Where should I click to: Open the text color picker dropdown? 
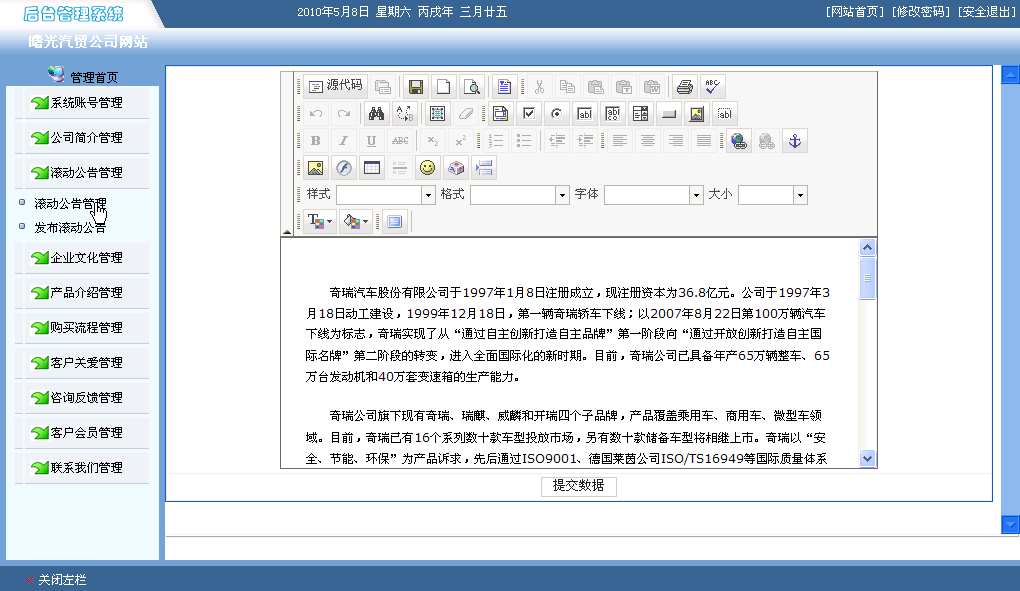click(x=319, y=222)
